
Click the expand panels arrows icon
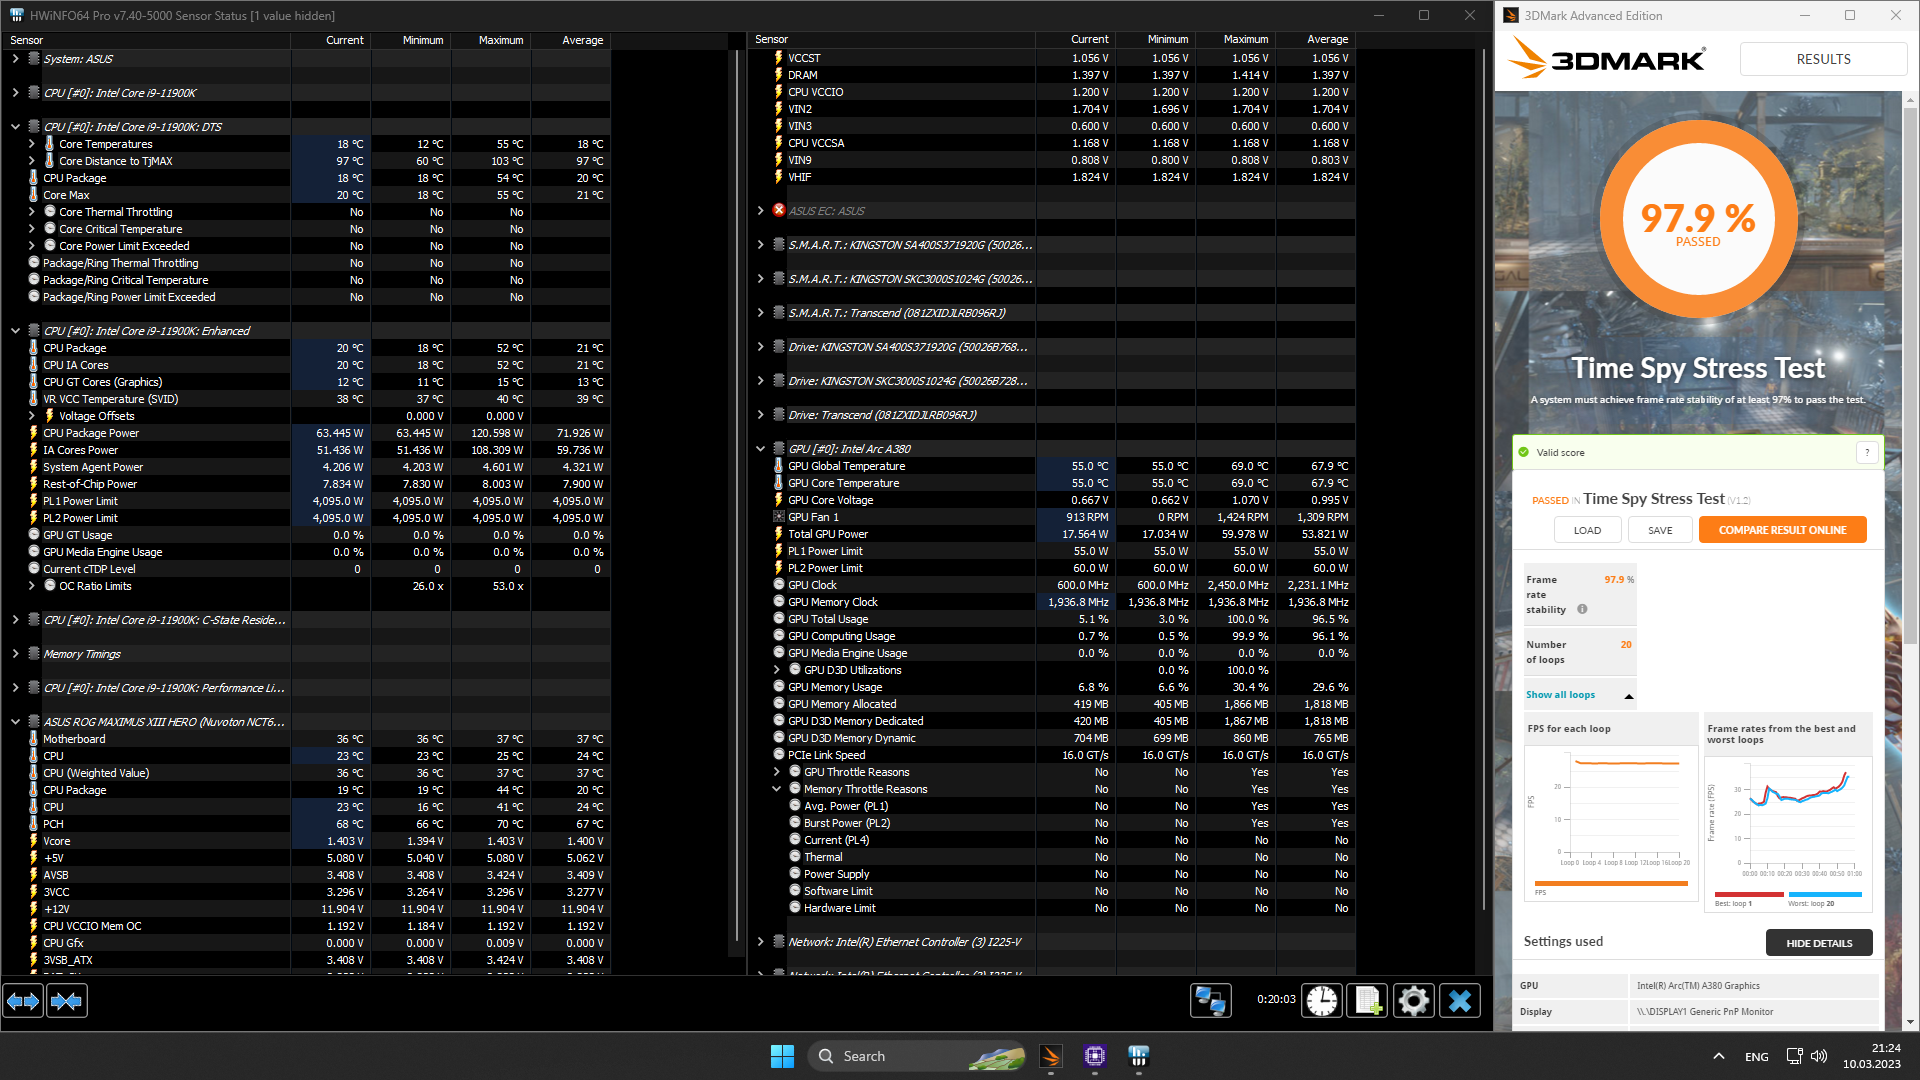(23, 1001)
